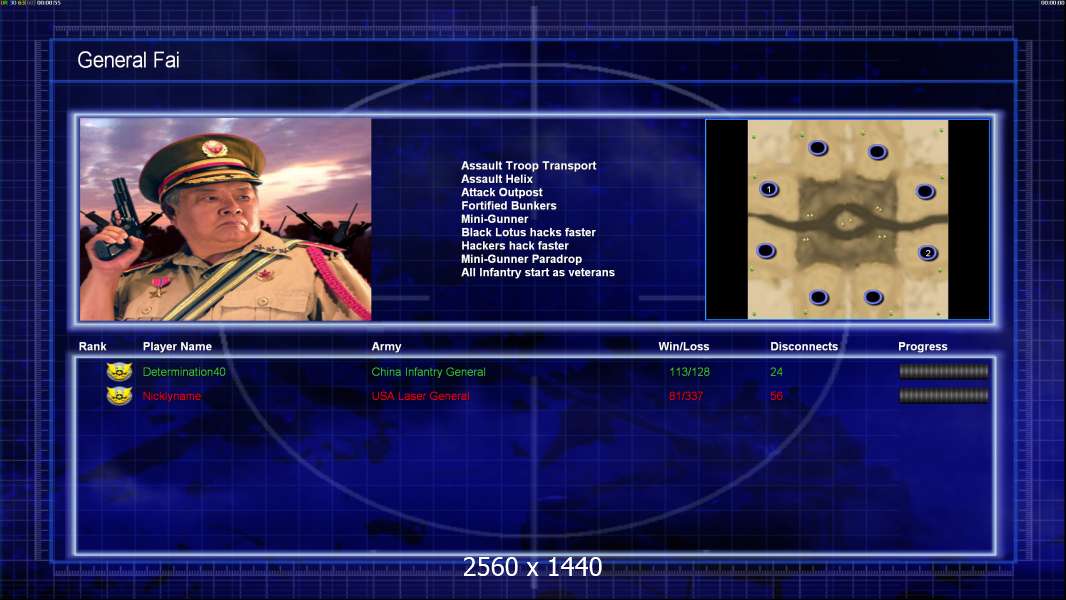This screenshot has width=1066, height=600.
Task: Click 'All Infantry start as veterans' line
Action: [x=538, y=272]
